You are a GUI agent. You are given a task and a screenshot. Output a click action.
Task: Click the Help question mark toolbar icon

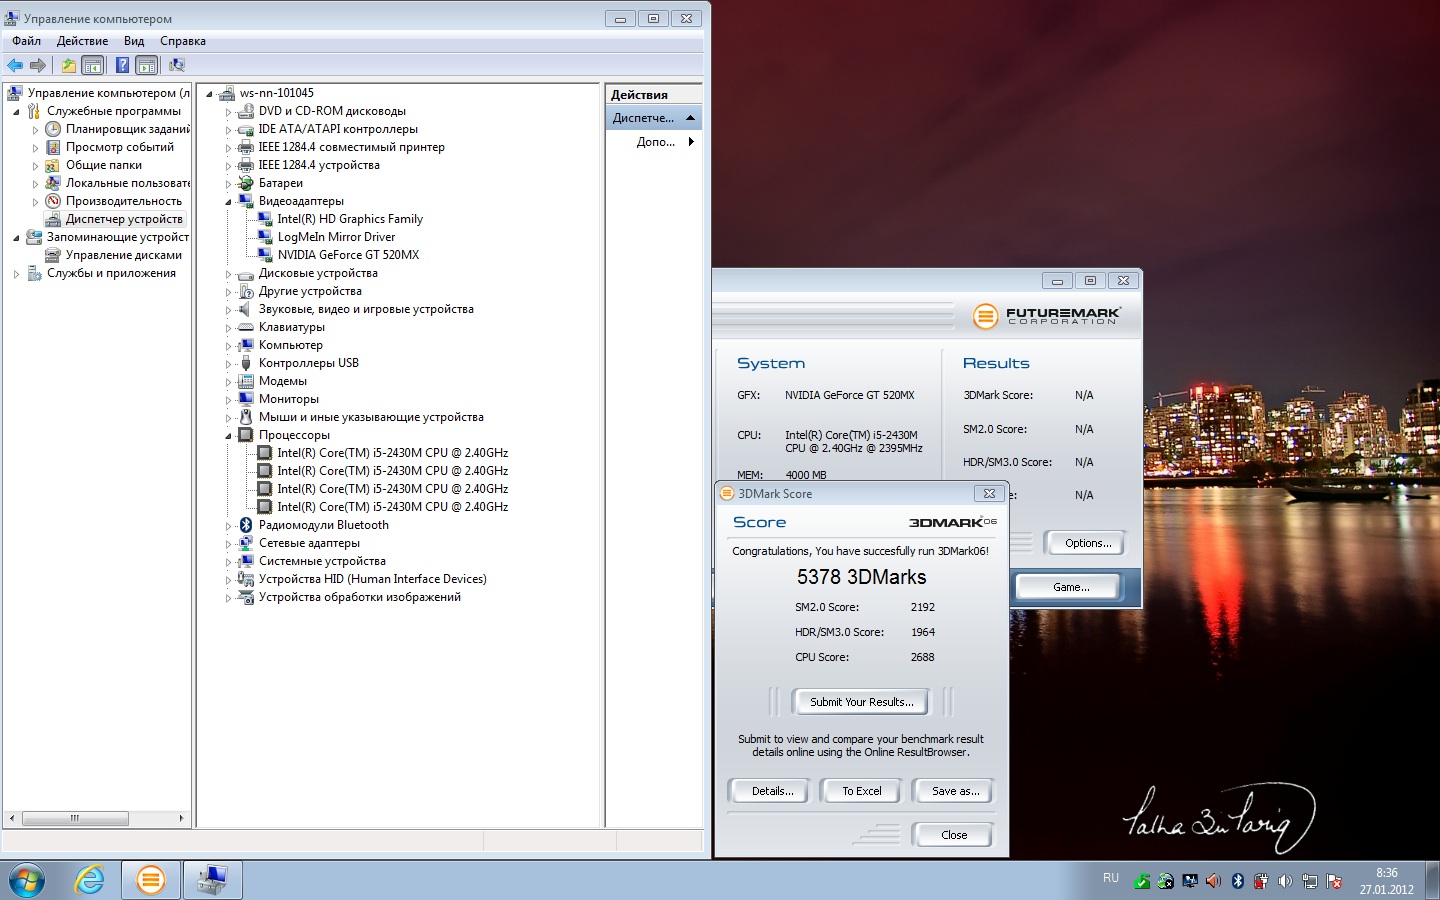[x=122, y=66]
